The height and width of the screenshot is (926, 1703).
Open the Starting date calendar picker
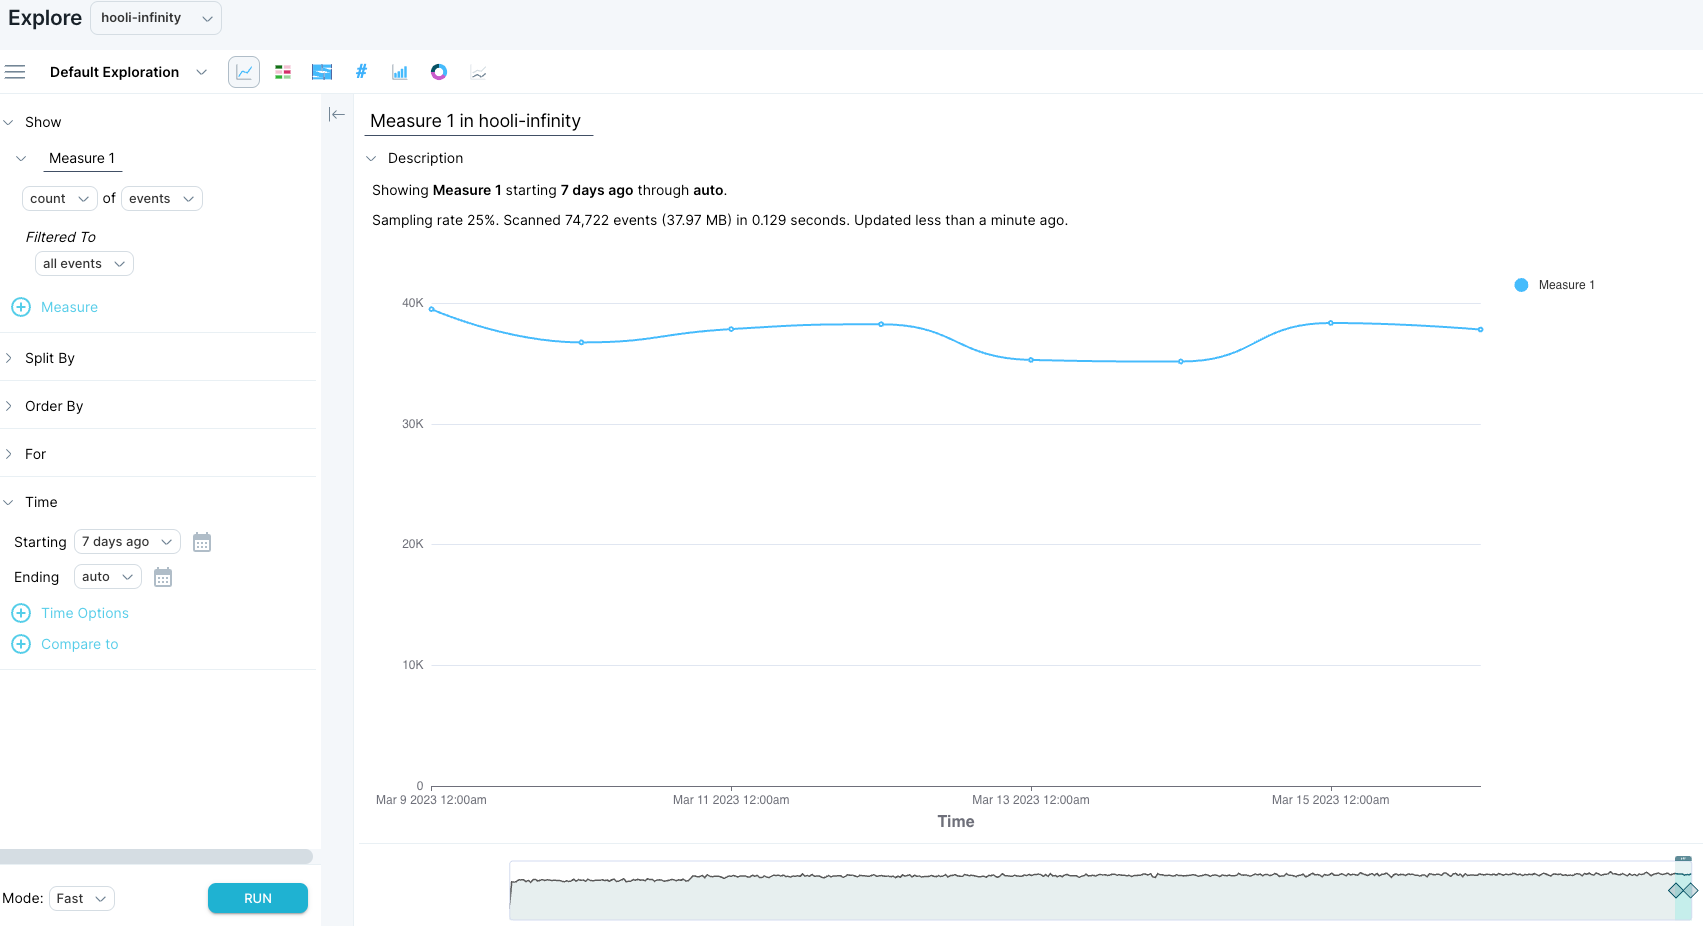tap(202, 542)
